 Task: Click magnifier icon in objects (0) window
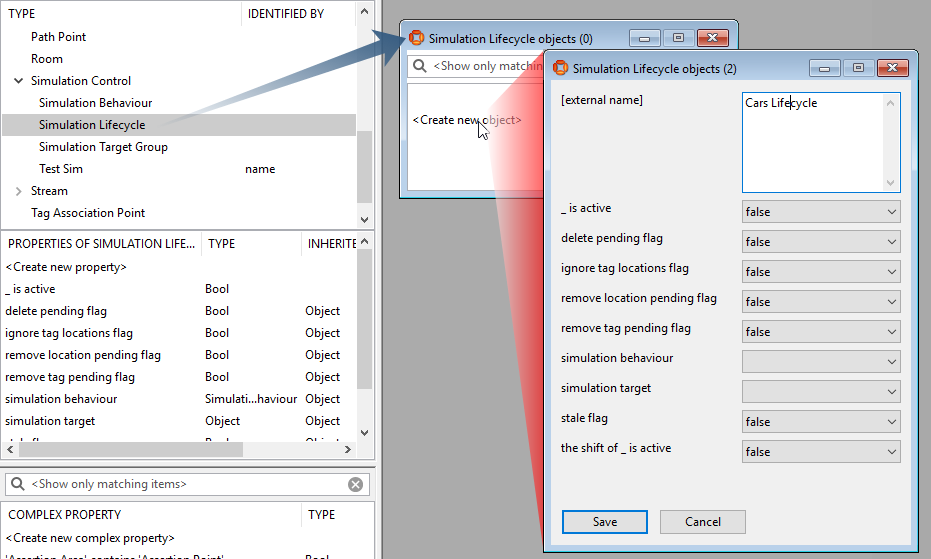[420, 66]
